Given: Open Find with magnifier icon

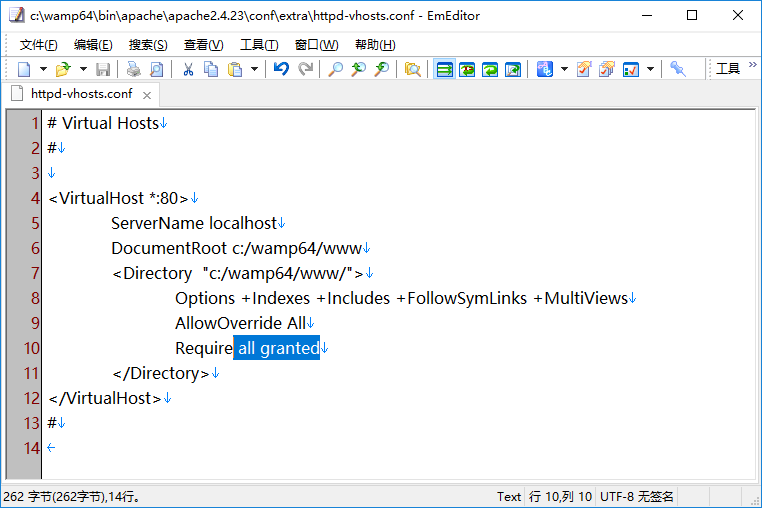Looking at the screenshot, I should pyautogui.click(x=335, y=70).
